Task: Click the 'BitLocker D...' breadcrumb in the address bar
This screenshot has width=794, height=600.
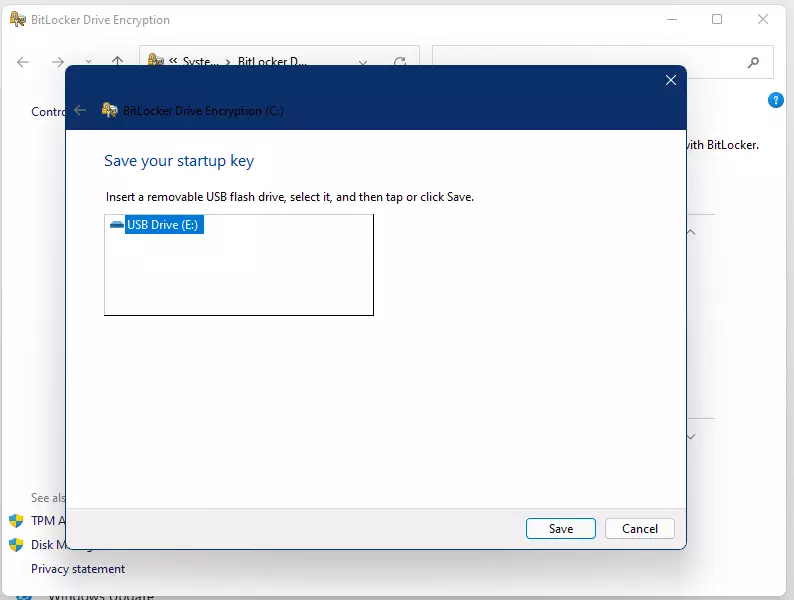Action: [x=272, y=61]
